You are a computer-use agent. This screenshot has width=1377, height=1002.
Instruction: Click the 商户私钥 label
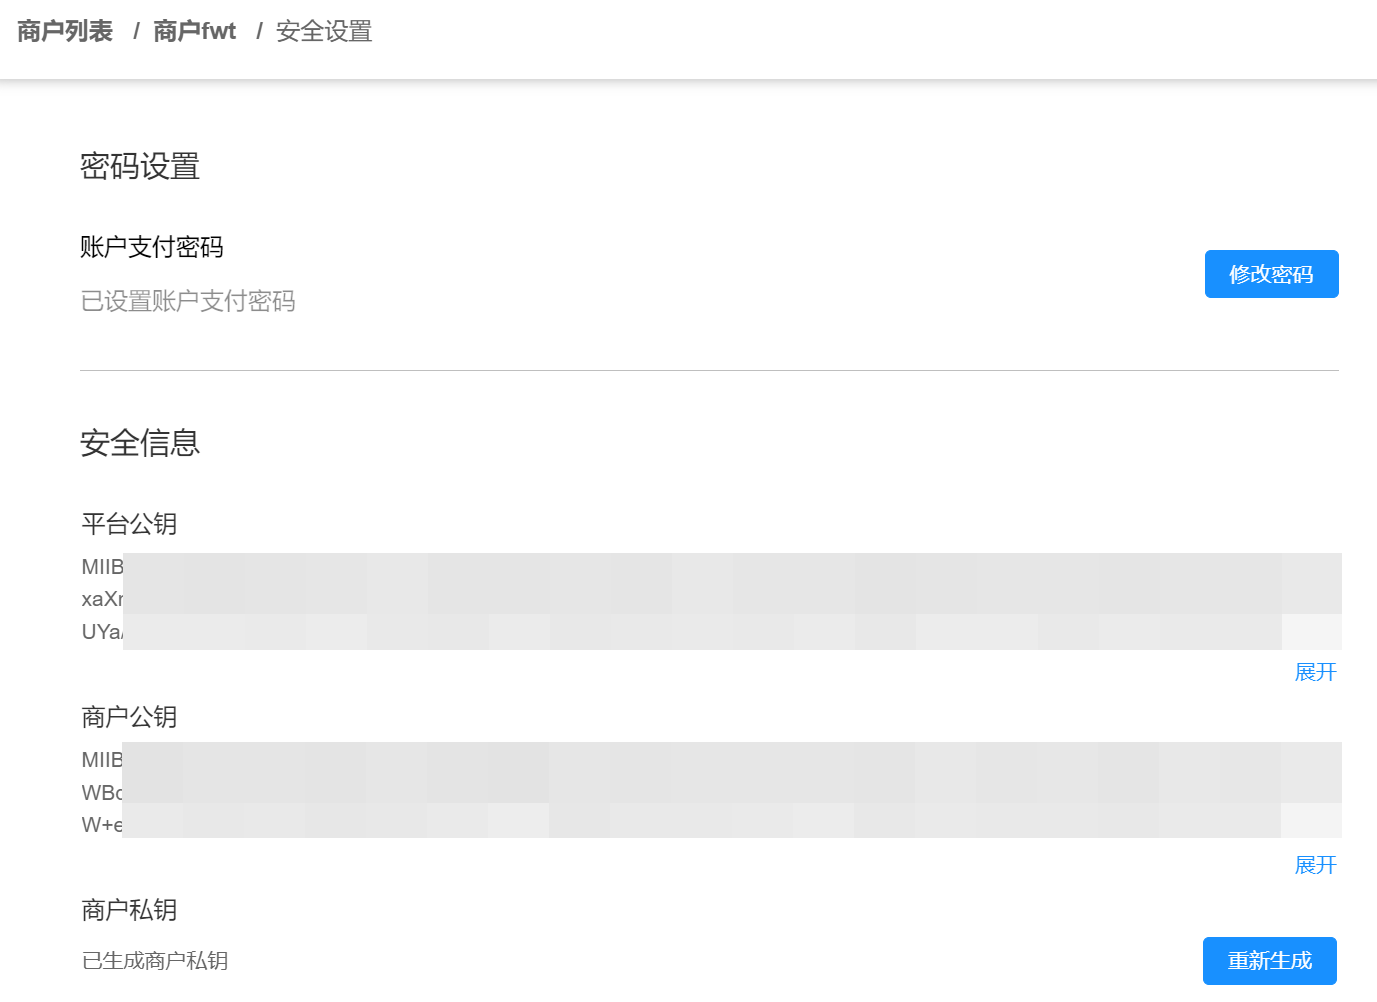[x=129, y=911]
